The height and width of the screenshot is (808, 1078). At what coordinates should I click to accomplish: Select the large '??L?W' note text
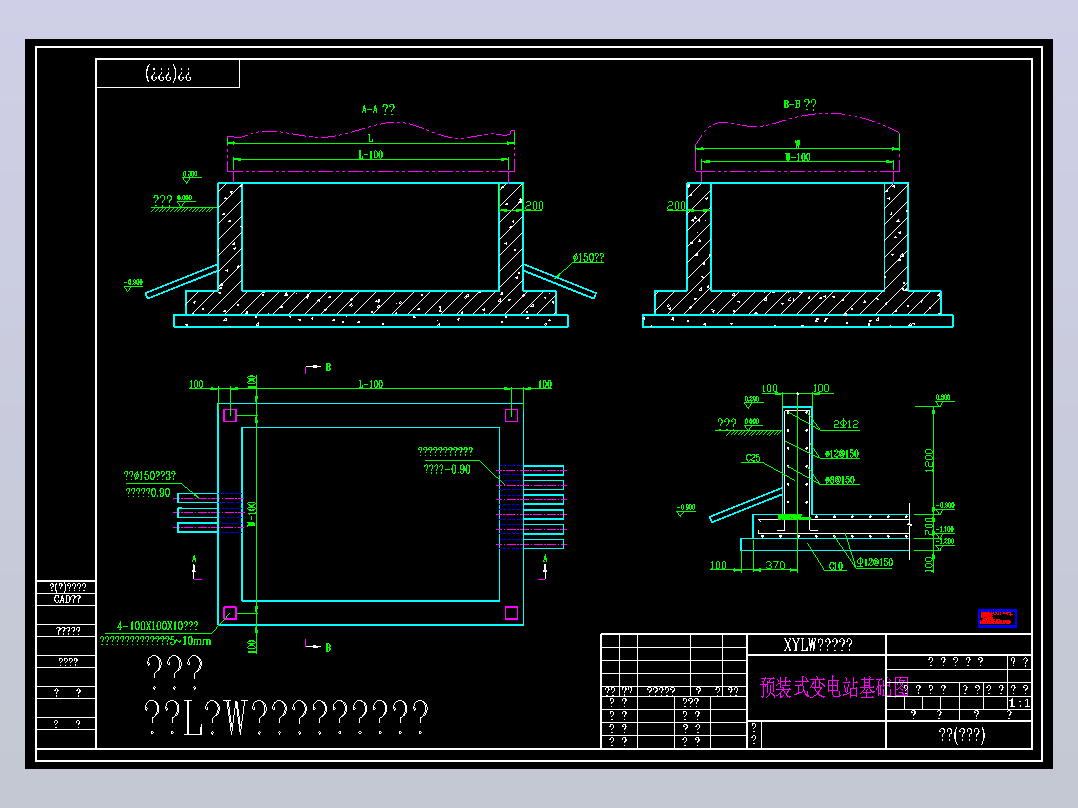pyautogui.click(x=286, y=718)
